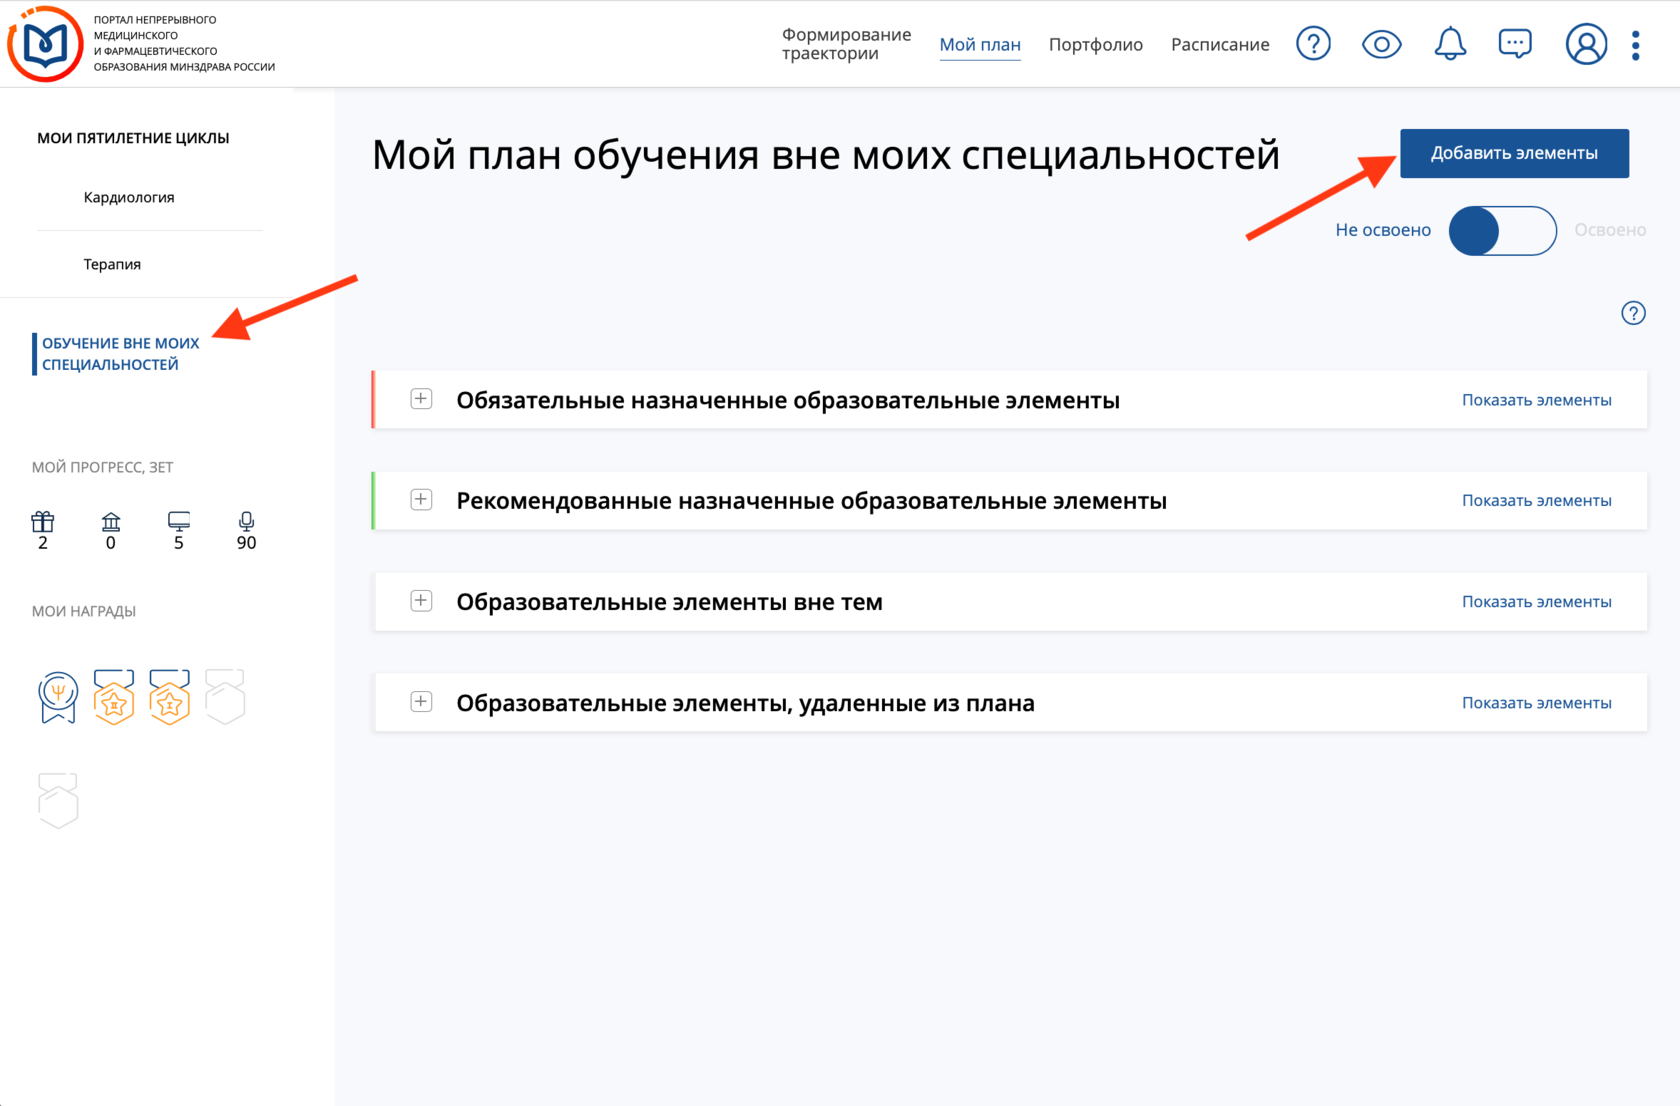Click the Обязательные назначенные образовательные элементы title
1680x1106 pixels.
tap(788, 400)
